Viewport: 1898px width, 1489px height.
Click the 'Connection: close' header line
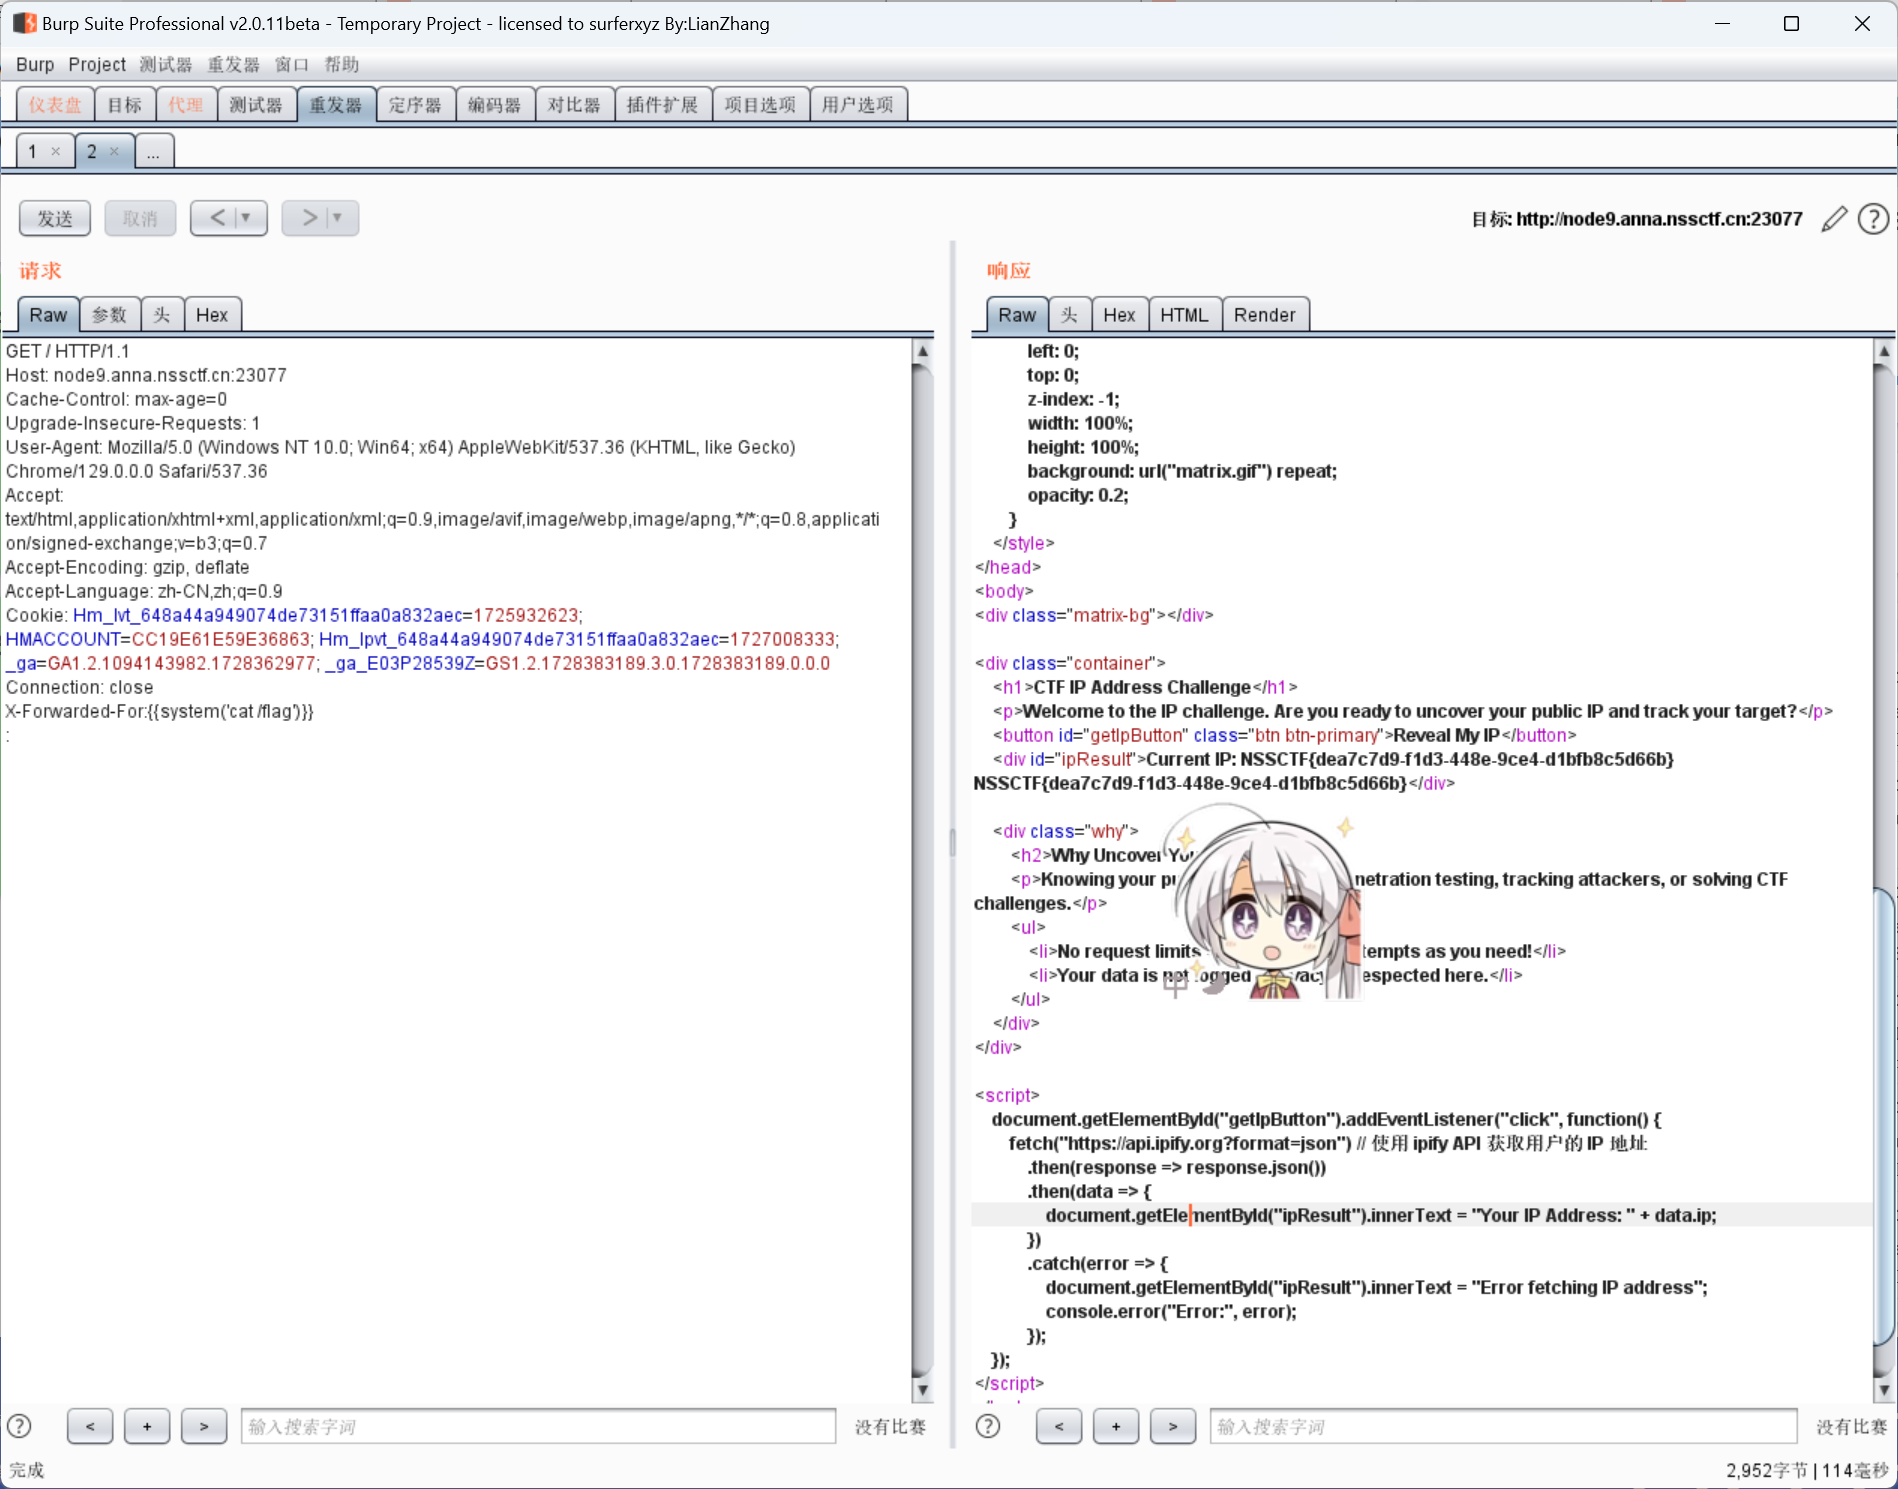tap(80, 687)
